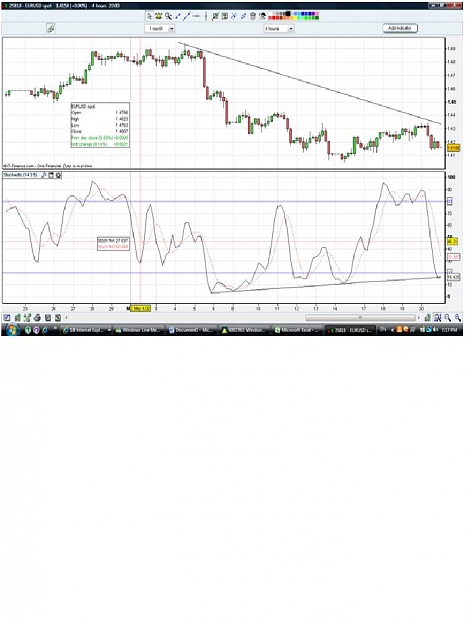
Task: Switch to Windows Live Messenger taskbar item
Action: pos(139,330)
